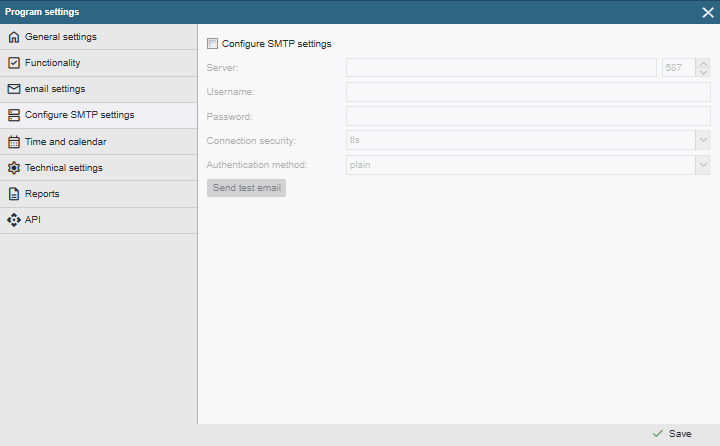Expand the Connection security dropdown

[x=703, y=140]
